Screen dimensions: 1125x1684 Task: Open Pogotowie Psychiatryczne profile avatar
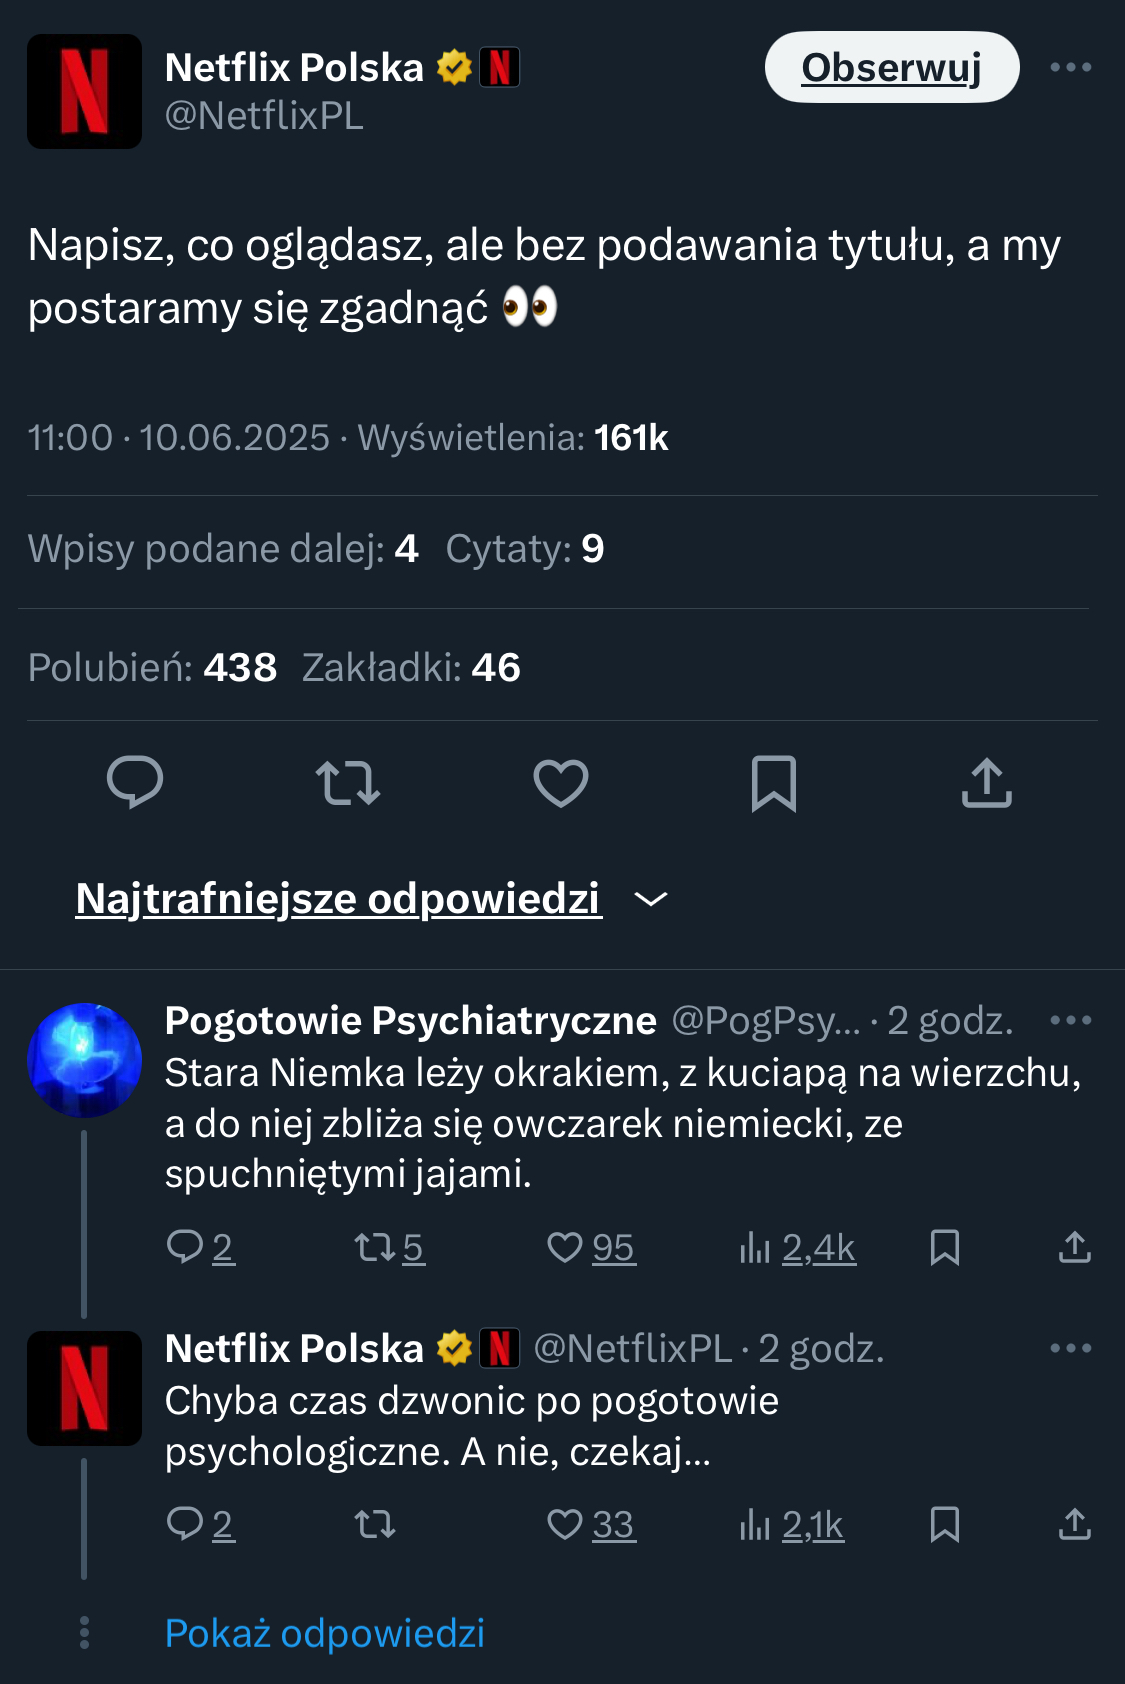pos(84,1060)
